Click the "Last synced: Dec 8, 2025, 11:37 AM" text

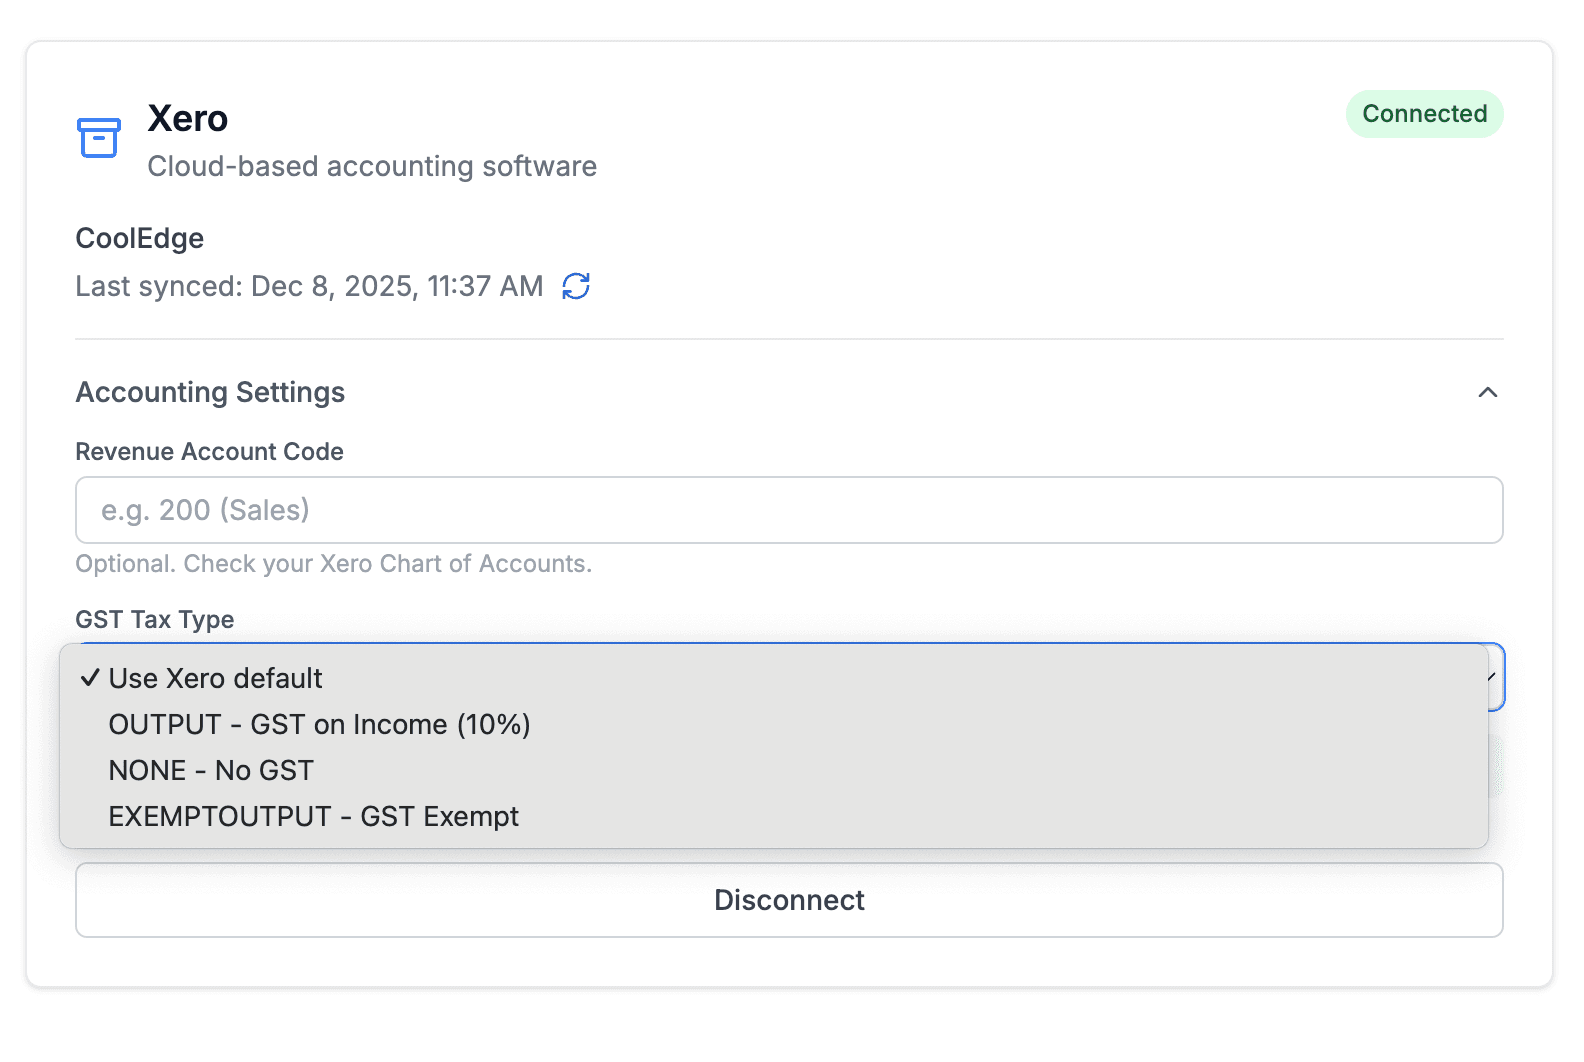309,286
